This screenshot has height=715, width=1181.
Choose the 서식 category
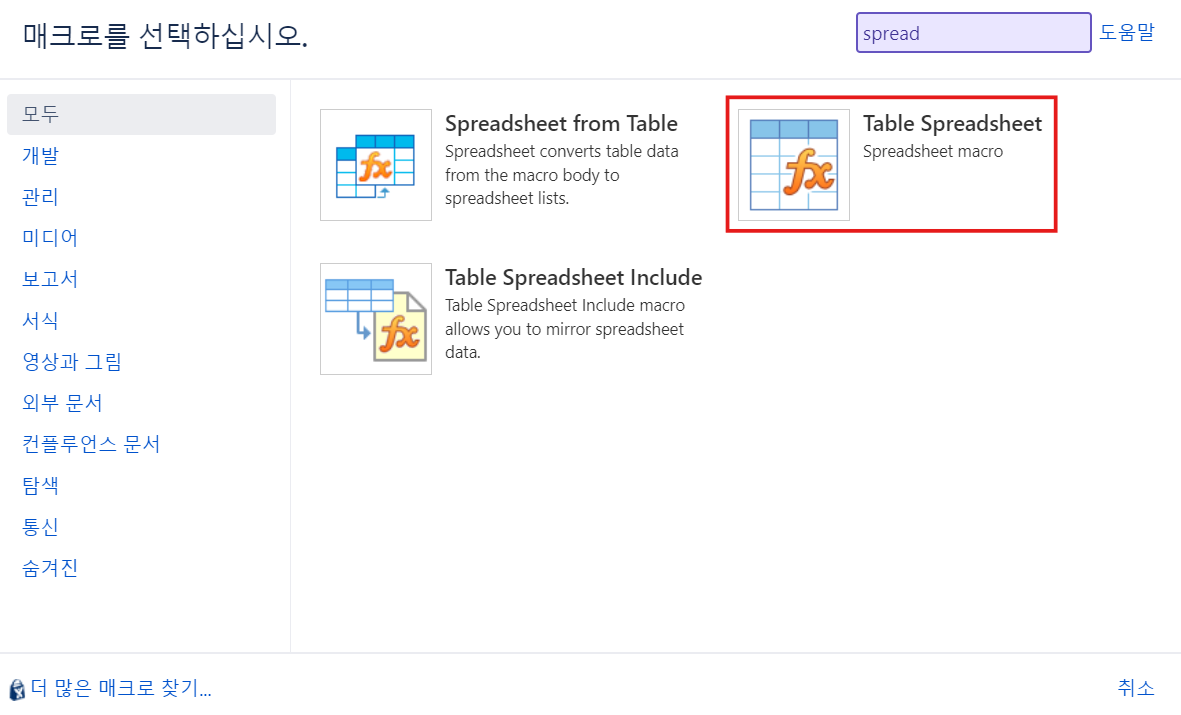(41, 320)
